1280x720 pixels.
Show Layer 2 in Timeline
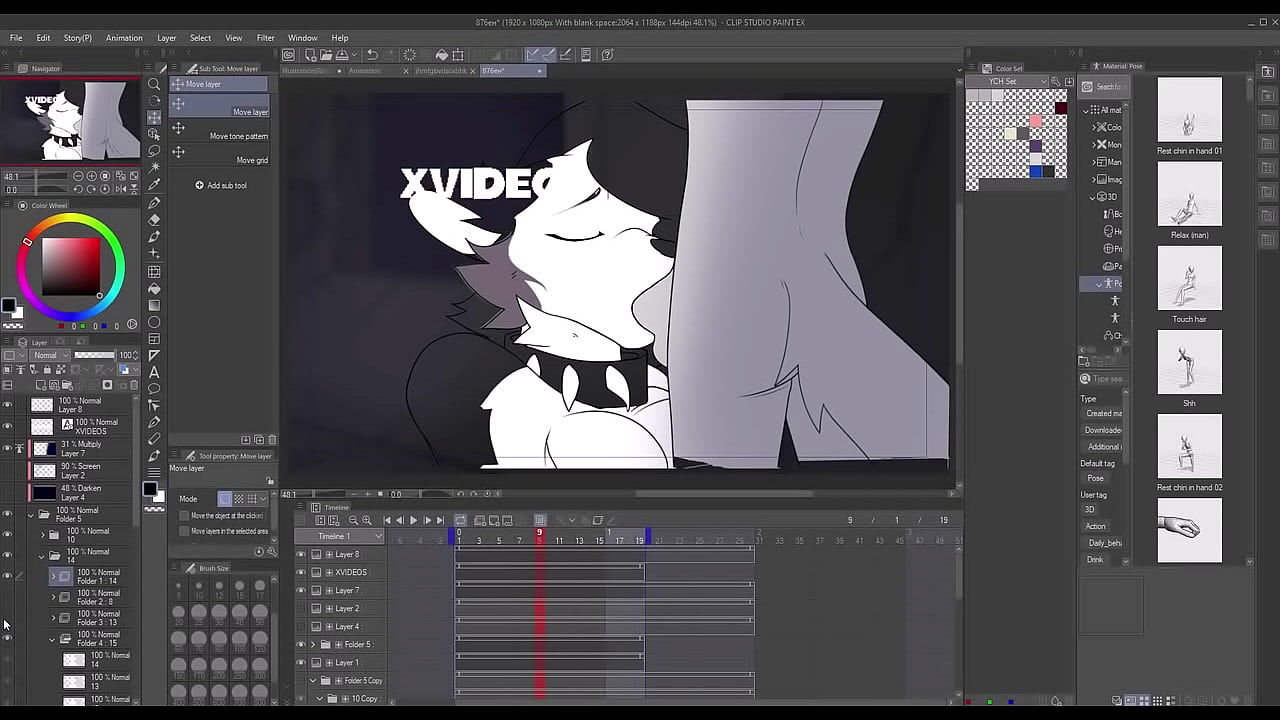point(301,608)
